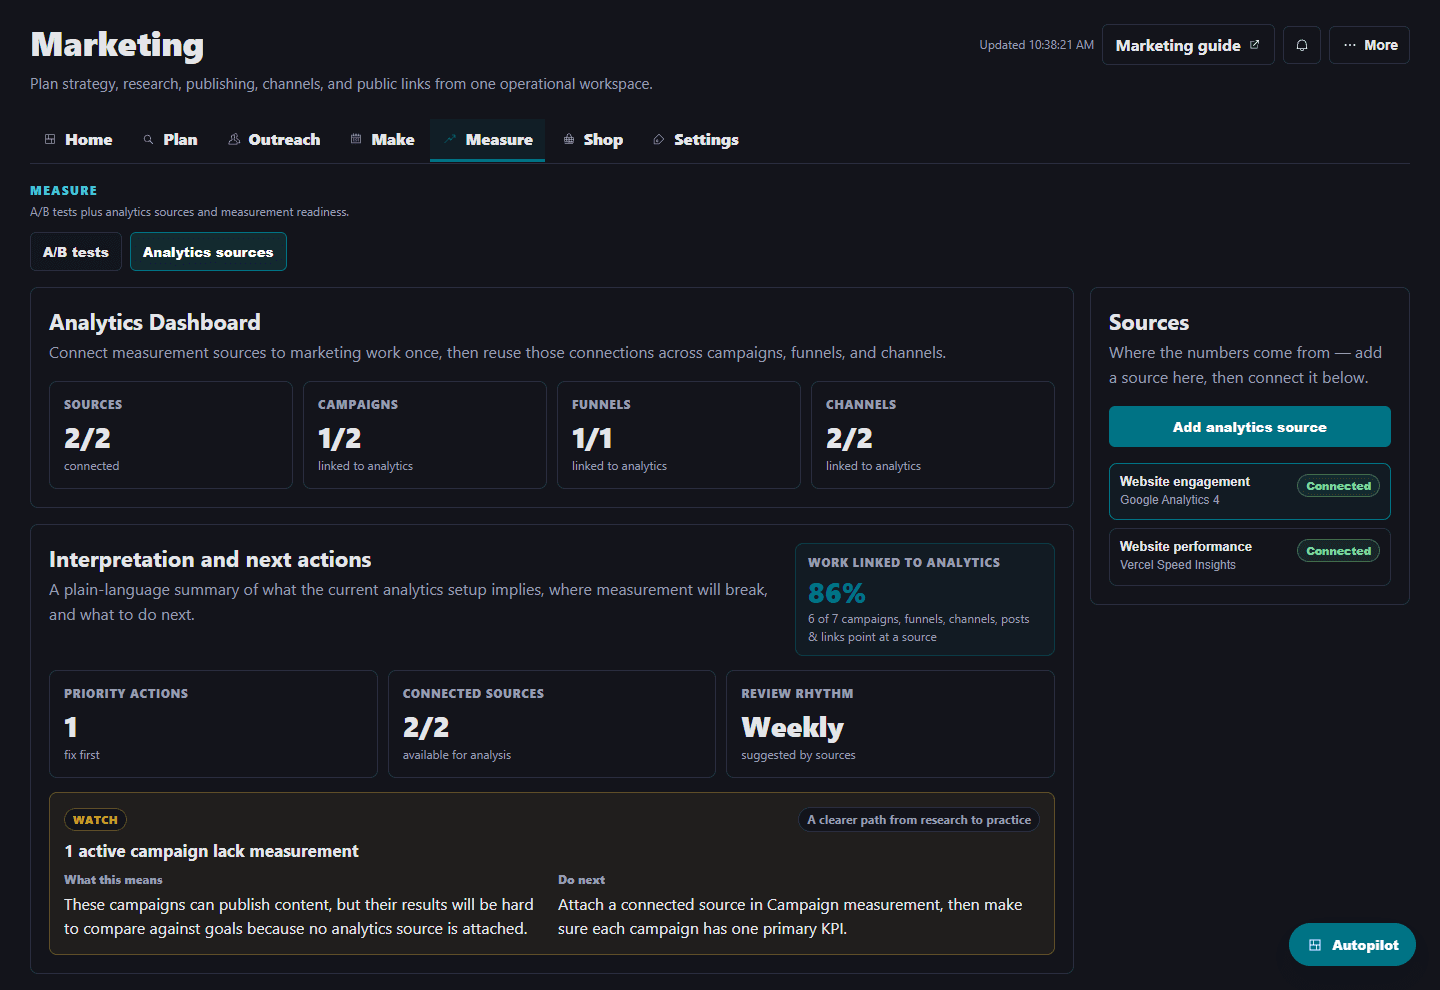Click the Campaigns 1/2 stat card
The image size is (1440, 990).
[425, 435]
